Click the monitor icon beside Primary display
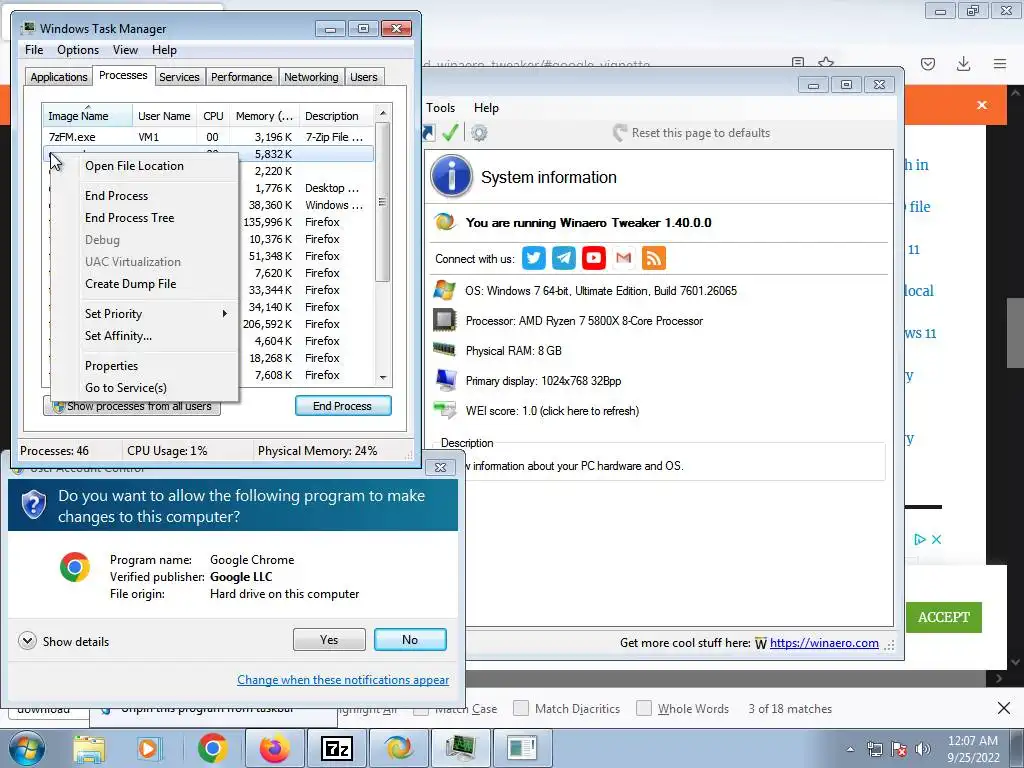The width and height of the screenshot is (1024, 768). point(446,379)
